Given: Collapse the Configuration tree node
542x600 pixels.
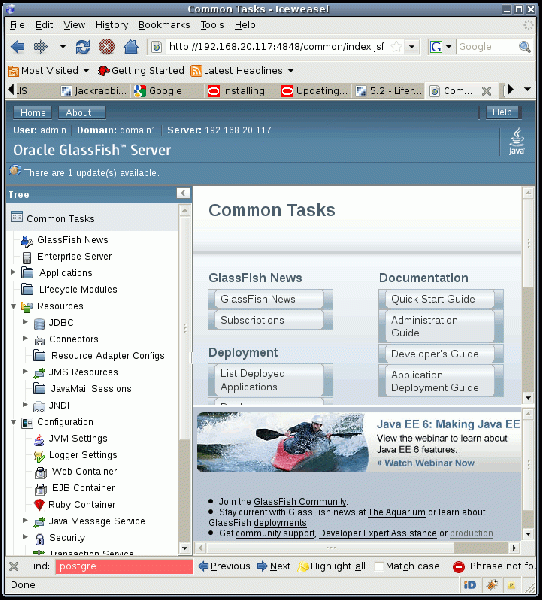Looking at the screenshot, I should (x=13, y=422).
